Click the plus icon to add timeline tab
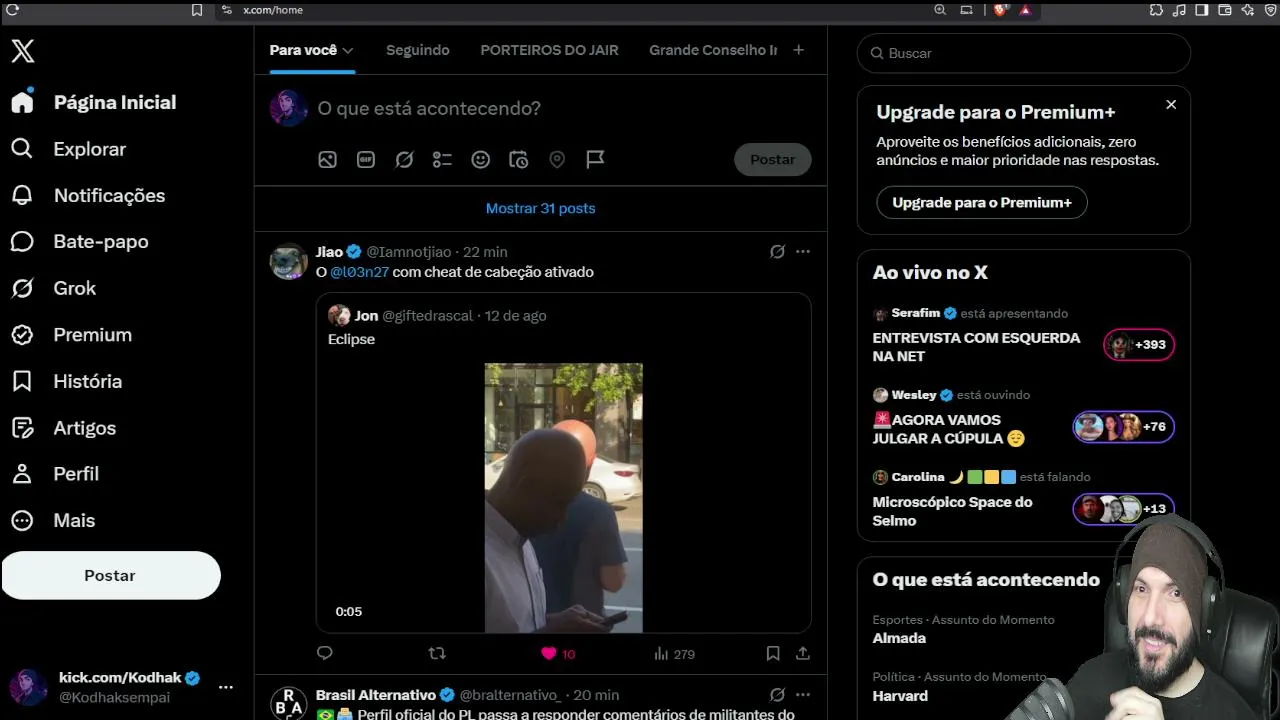Viewport: 1280px width, 720px height. coord(798,50)
